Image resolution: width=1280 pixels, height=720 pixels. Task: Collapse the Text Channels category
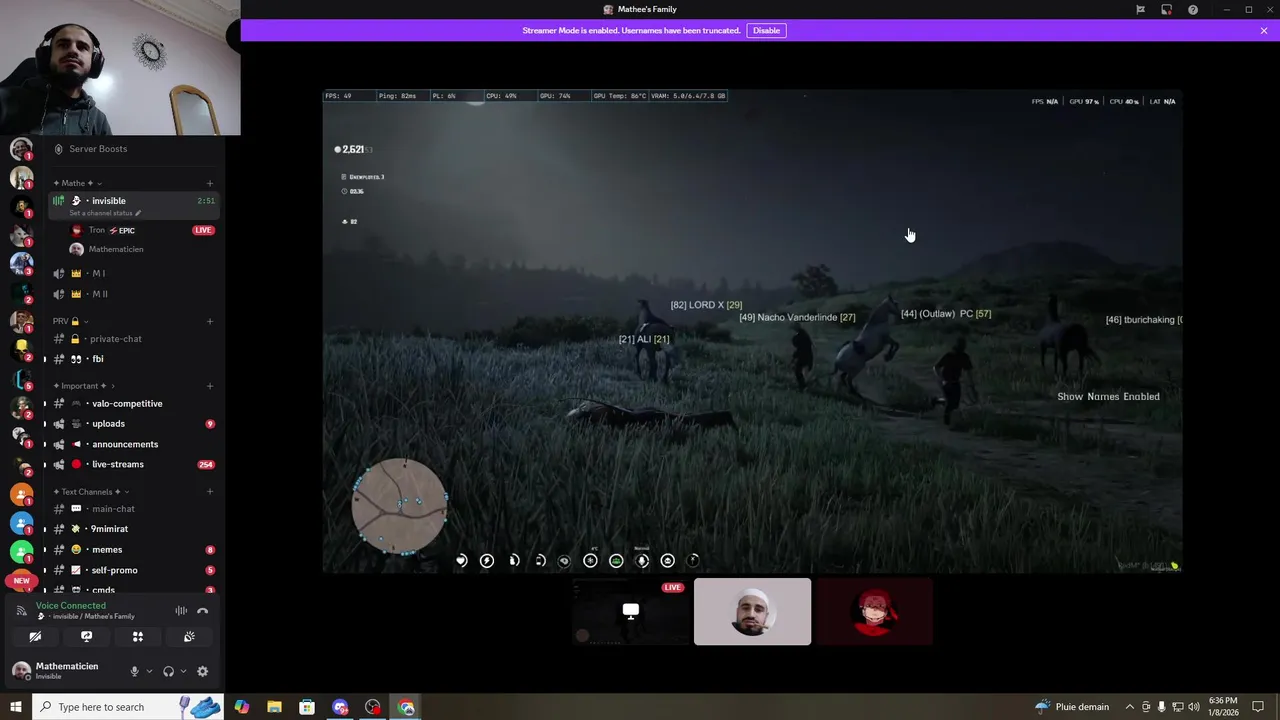90,492
